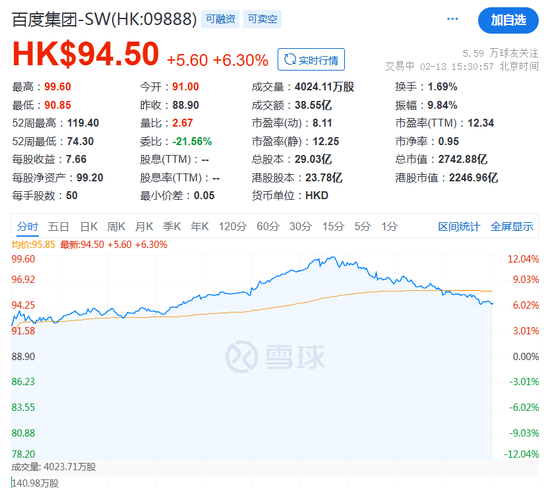Screen dimensions: 550x488
Task: Click the 最小价差 value 0.05
Action: coord(204,195)
